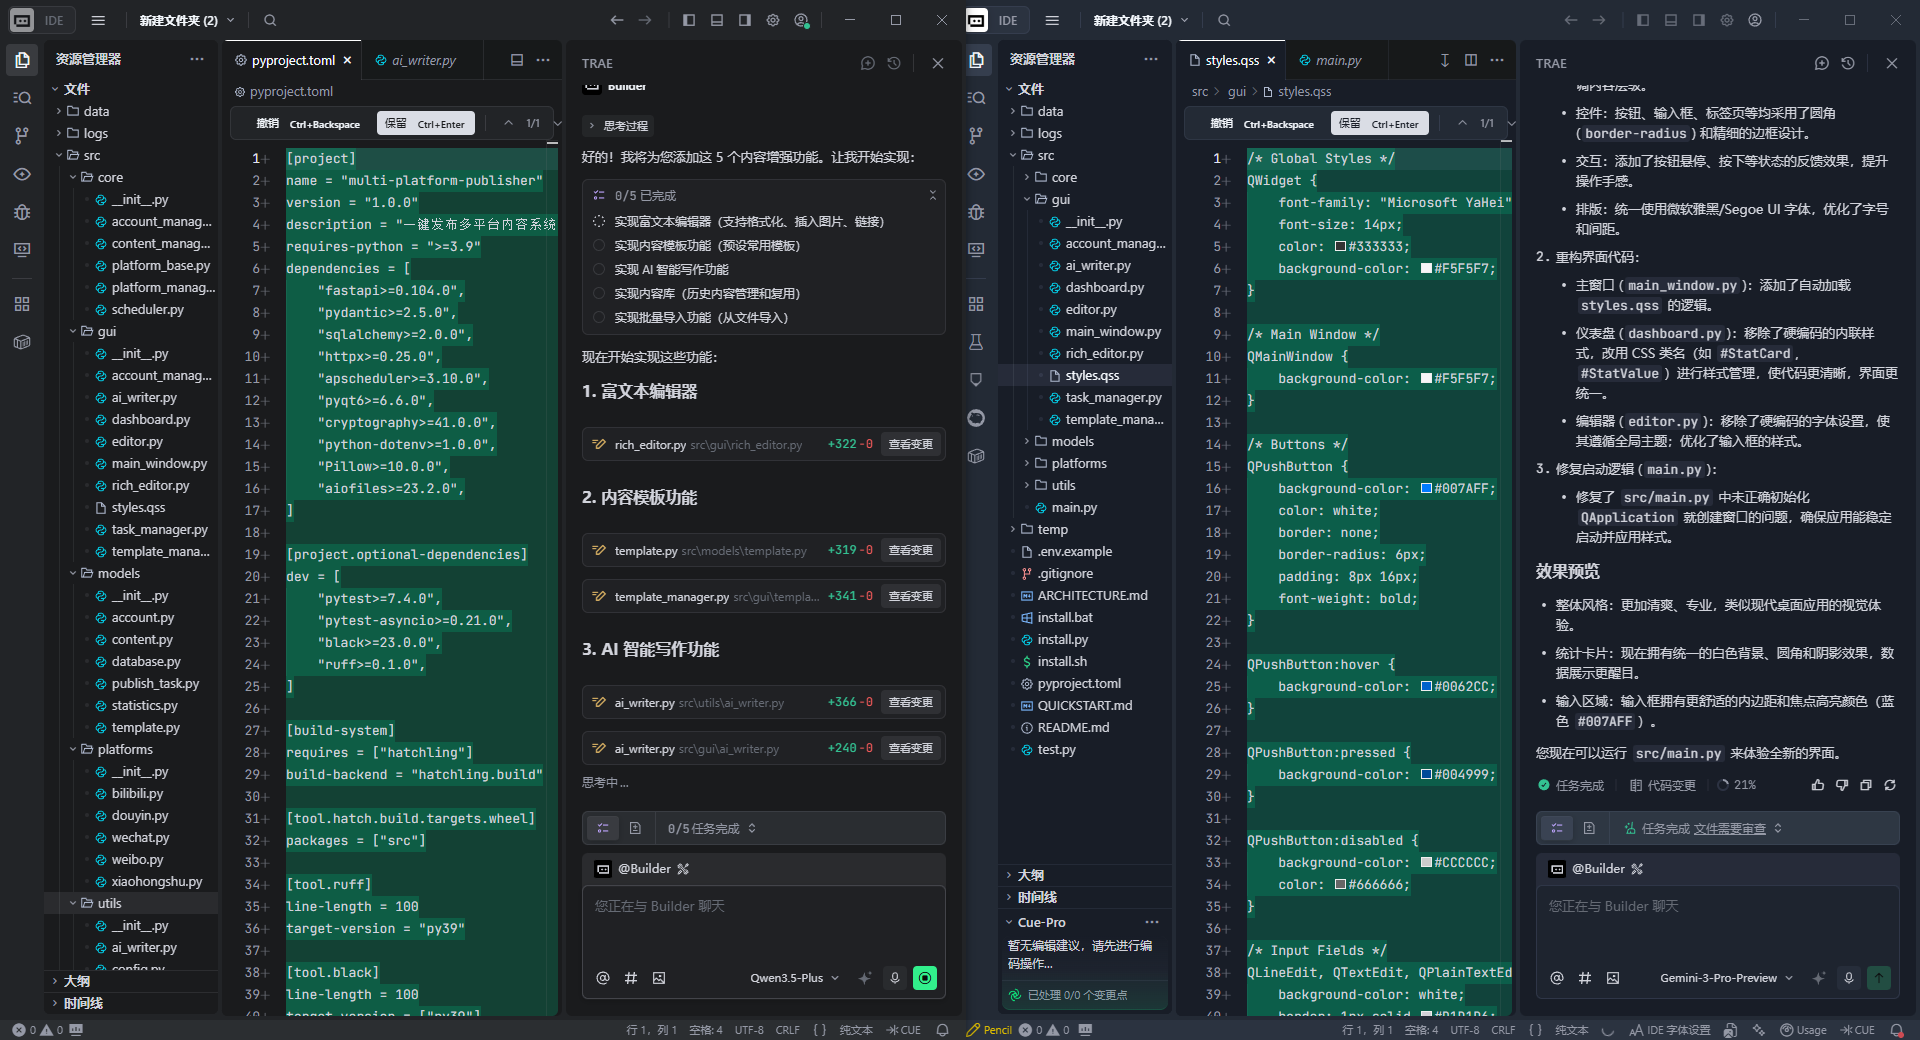1920x1040 pixels.
Task: Switch to the ai_writer.py editor tab
Action: (423, 60)
